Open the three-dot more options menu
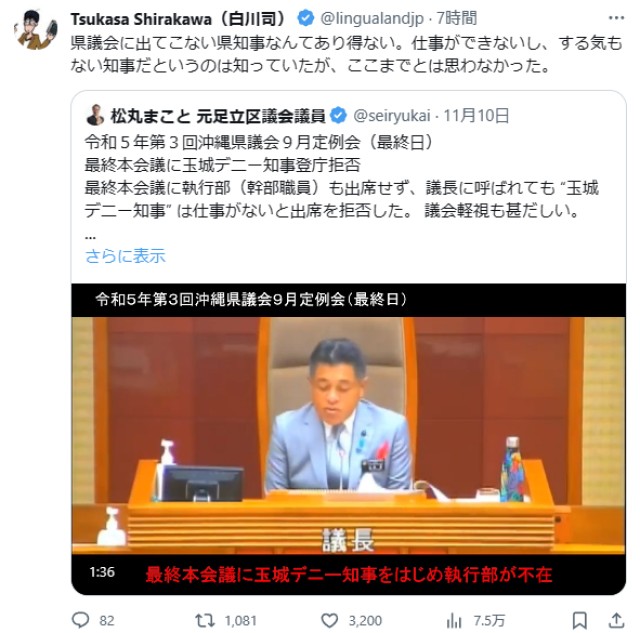The width and height of the screenshot is (640, 633). tap(616, 18)
